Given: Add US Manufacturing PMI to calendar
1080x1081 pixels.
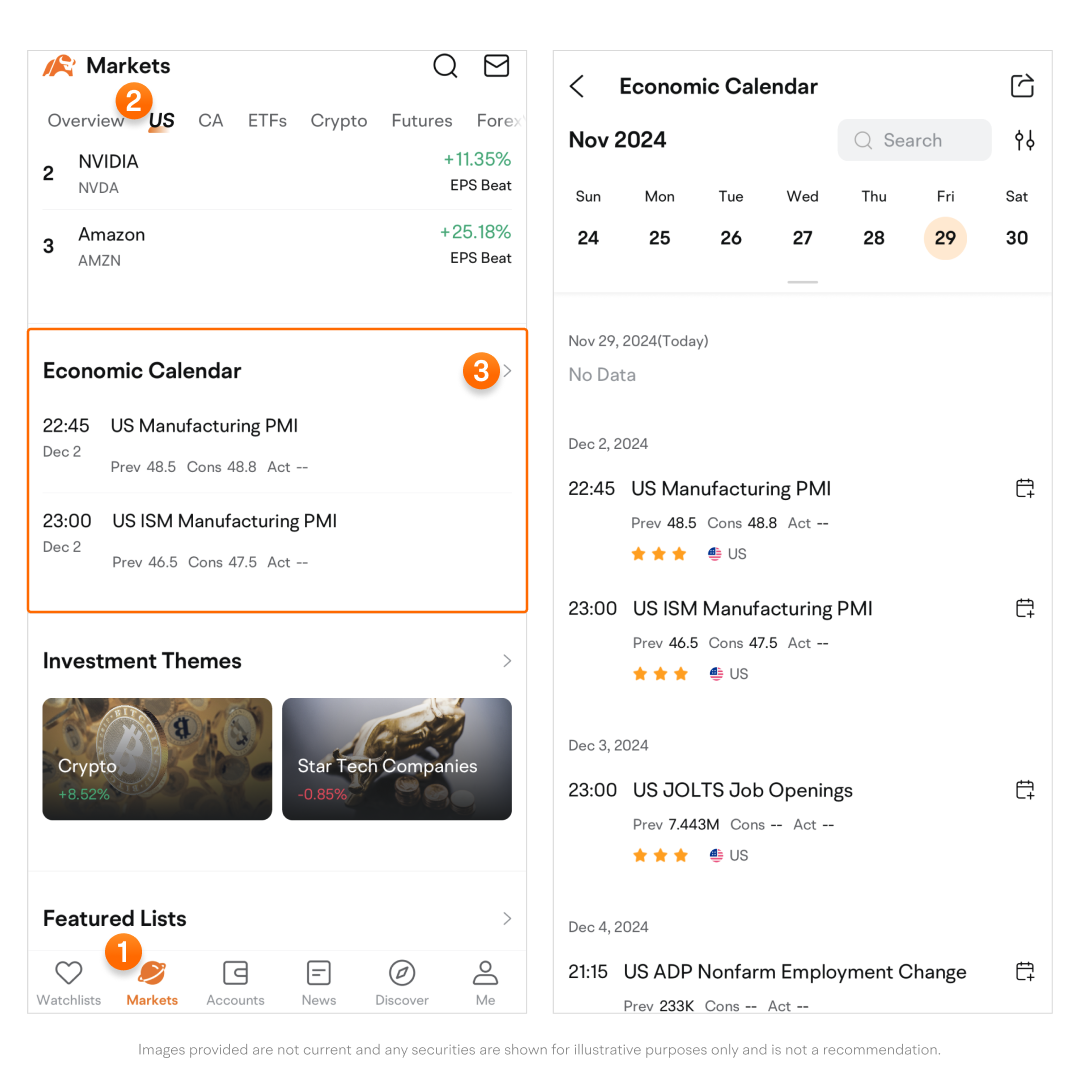Looking at the screenshot, I should (x=1024, y=488).
